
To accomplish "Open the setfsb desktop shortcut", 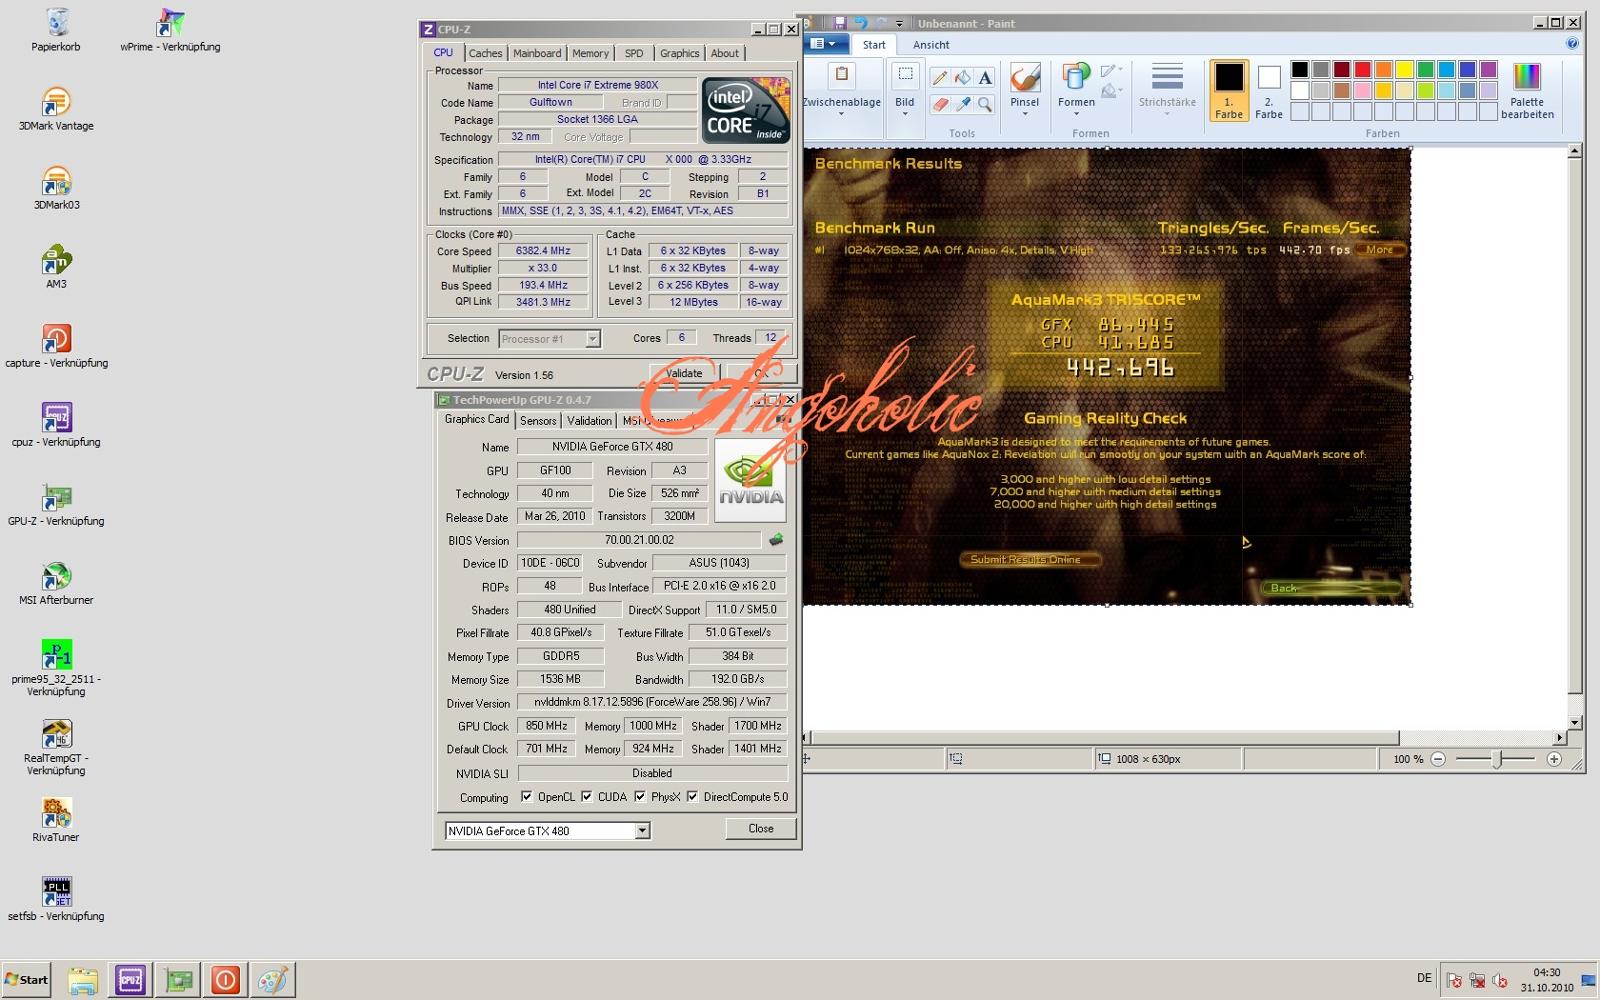I will [x=56, y=899].
